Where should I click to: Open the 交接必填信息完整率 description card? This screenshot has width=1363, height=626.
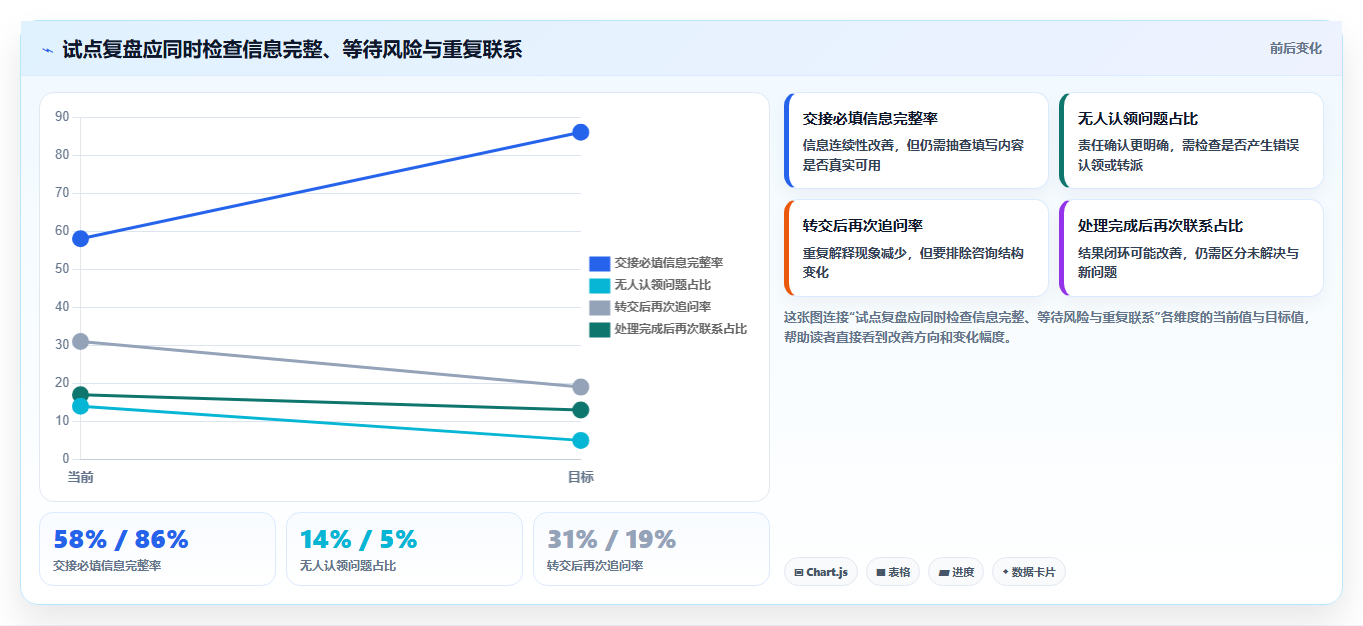coord(916,141)
